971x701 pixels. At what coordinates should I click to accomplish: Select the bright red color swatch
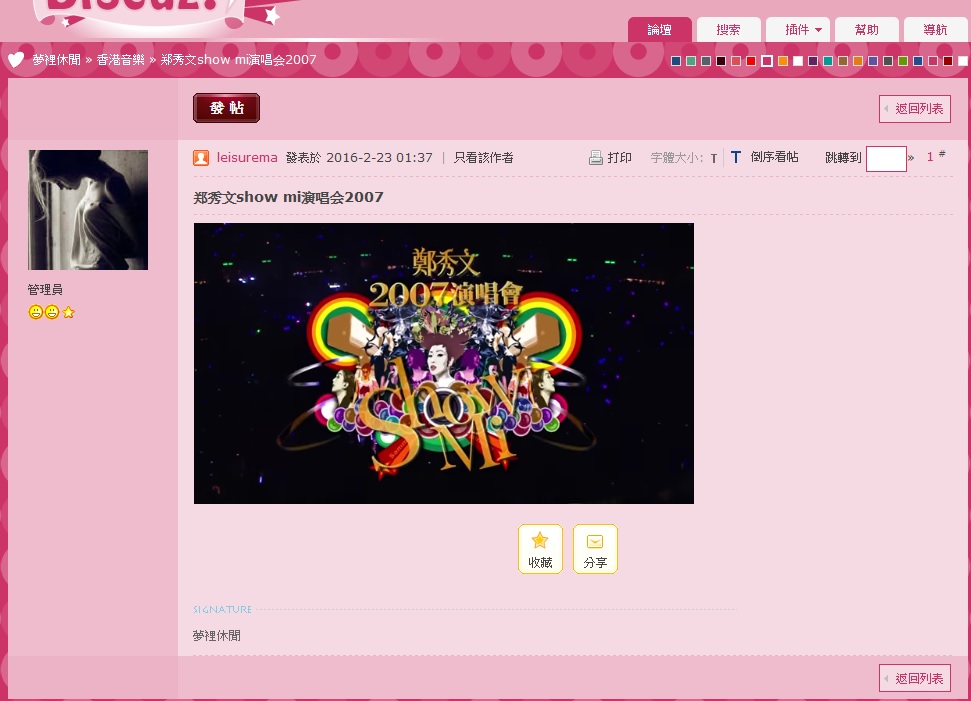point(751,61)
